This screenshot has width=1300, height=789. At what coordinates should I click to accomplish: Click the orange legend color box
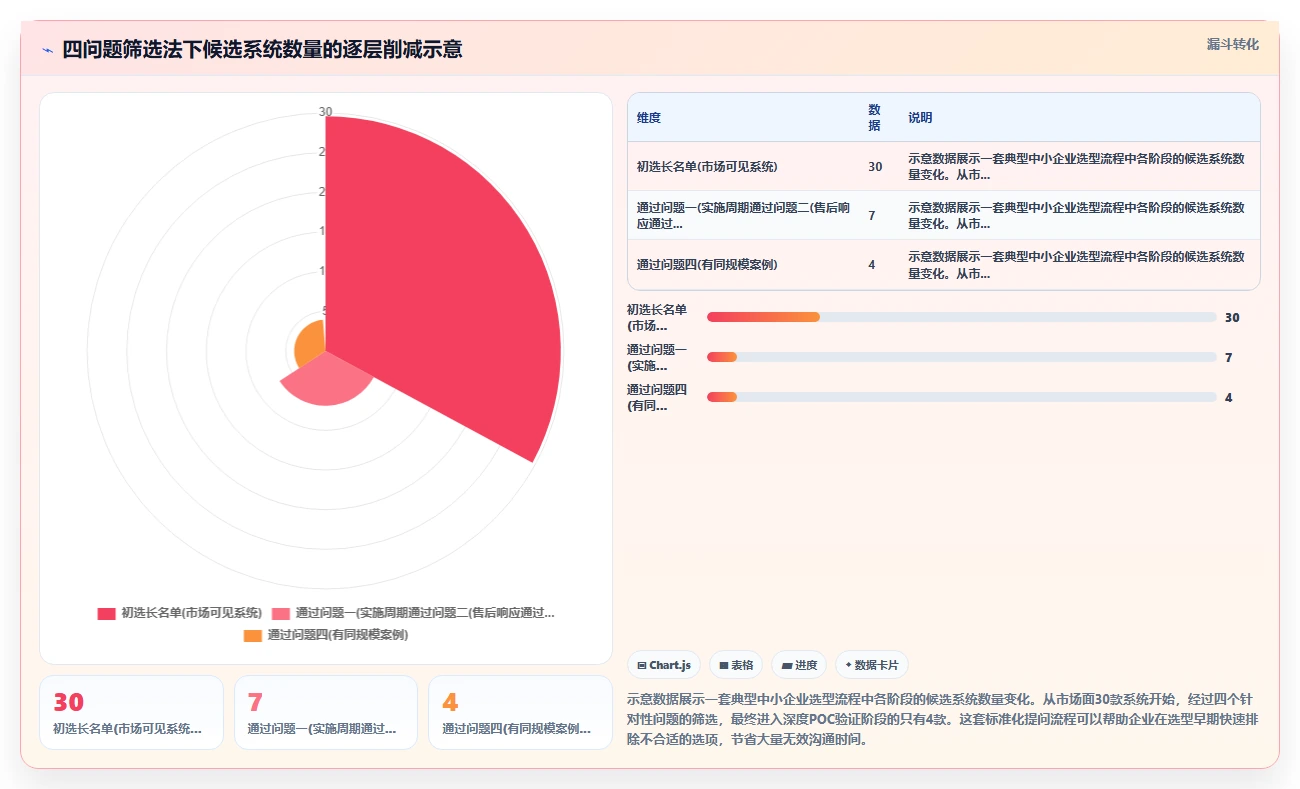[253, 635]
